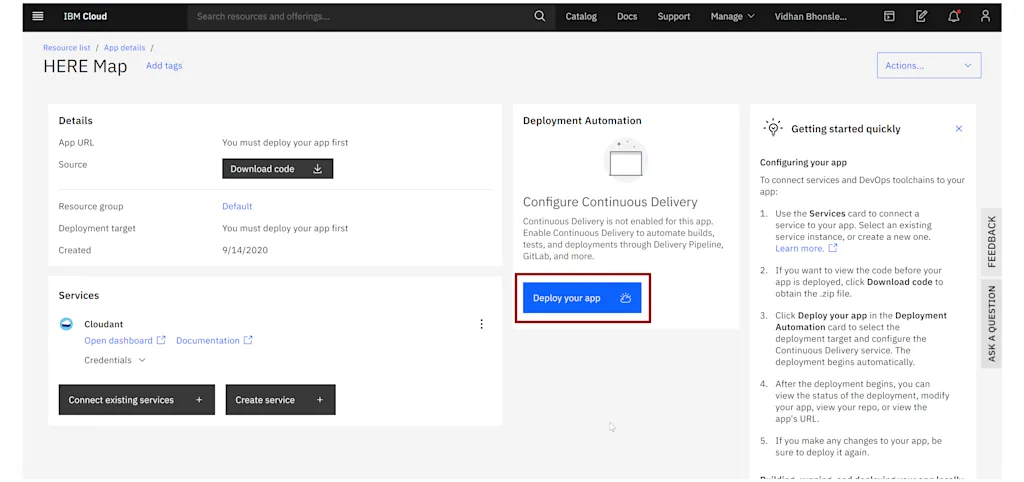
Task: Close the Getting started quickly panel
Action: 959,129
